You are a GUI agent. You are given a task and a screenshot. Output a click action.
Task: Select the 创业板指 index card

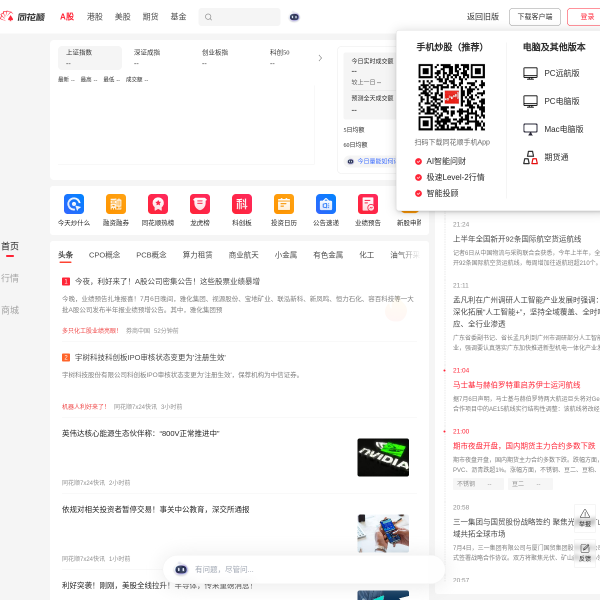pyautogui.click(x=226, y=58)
